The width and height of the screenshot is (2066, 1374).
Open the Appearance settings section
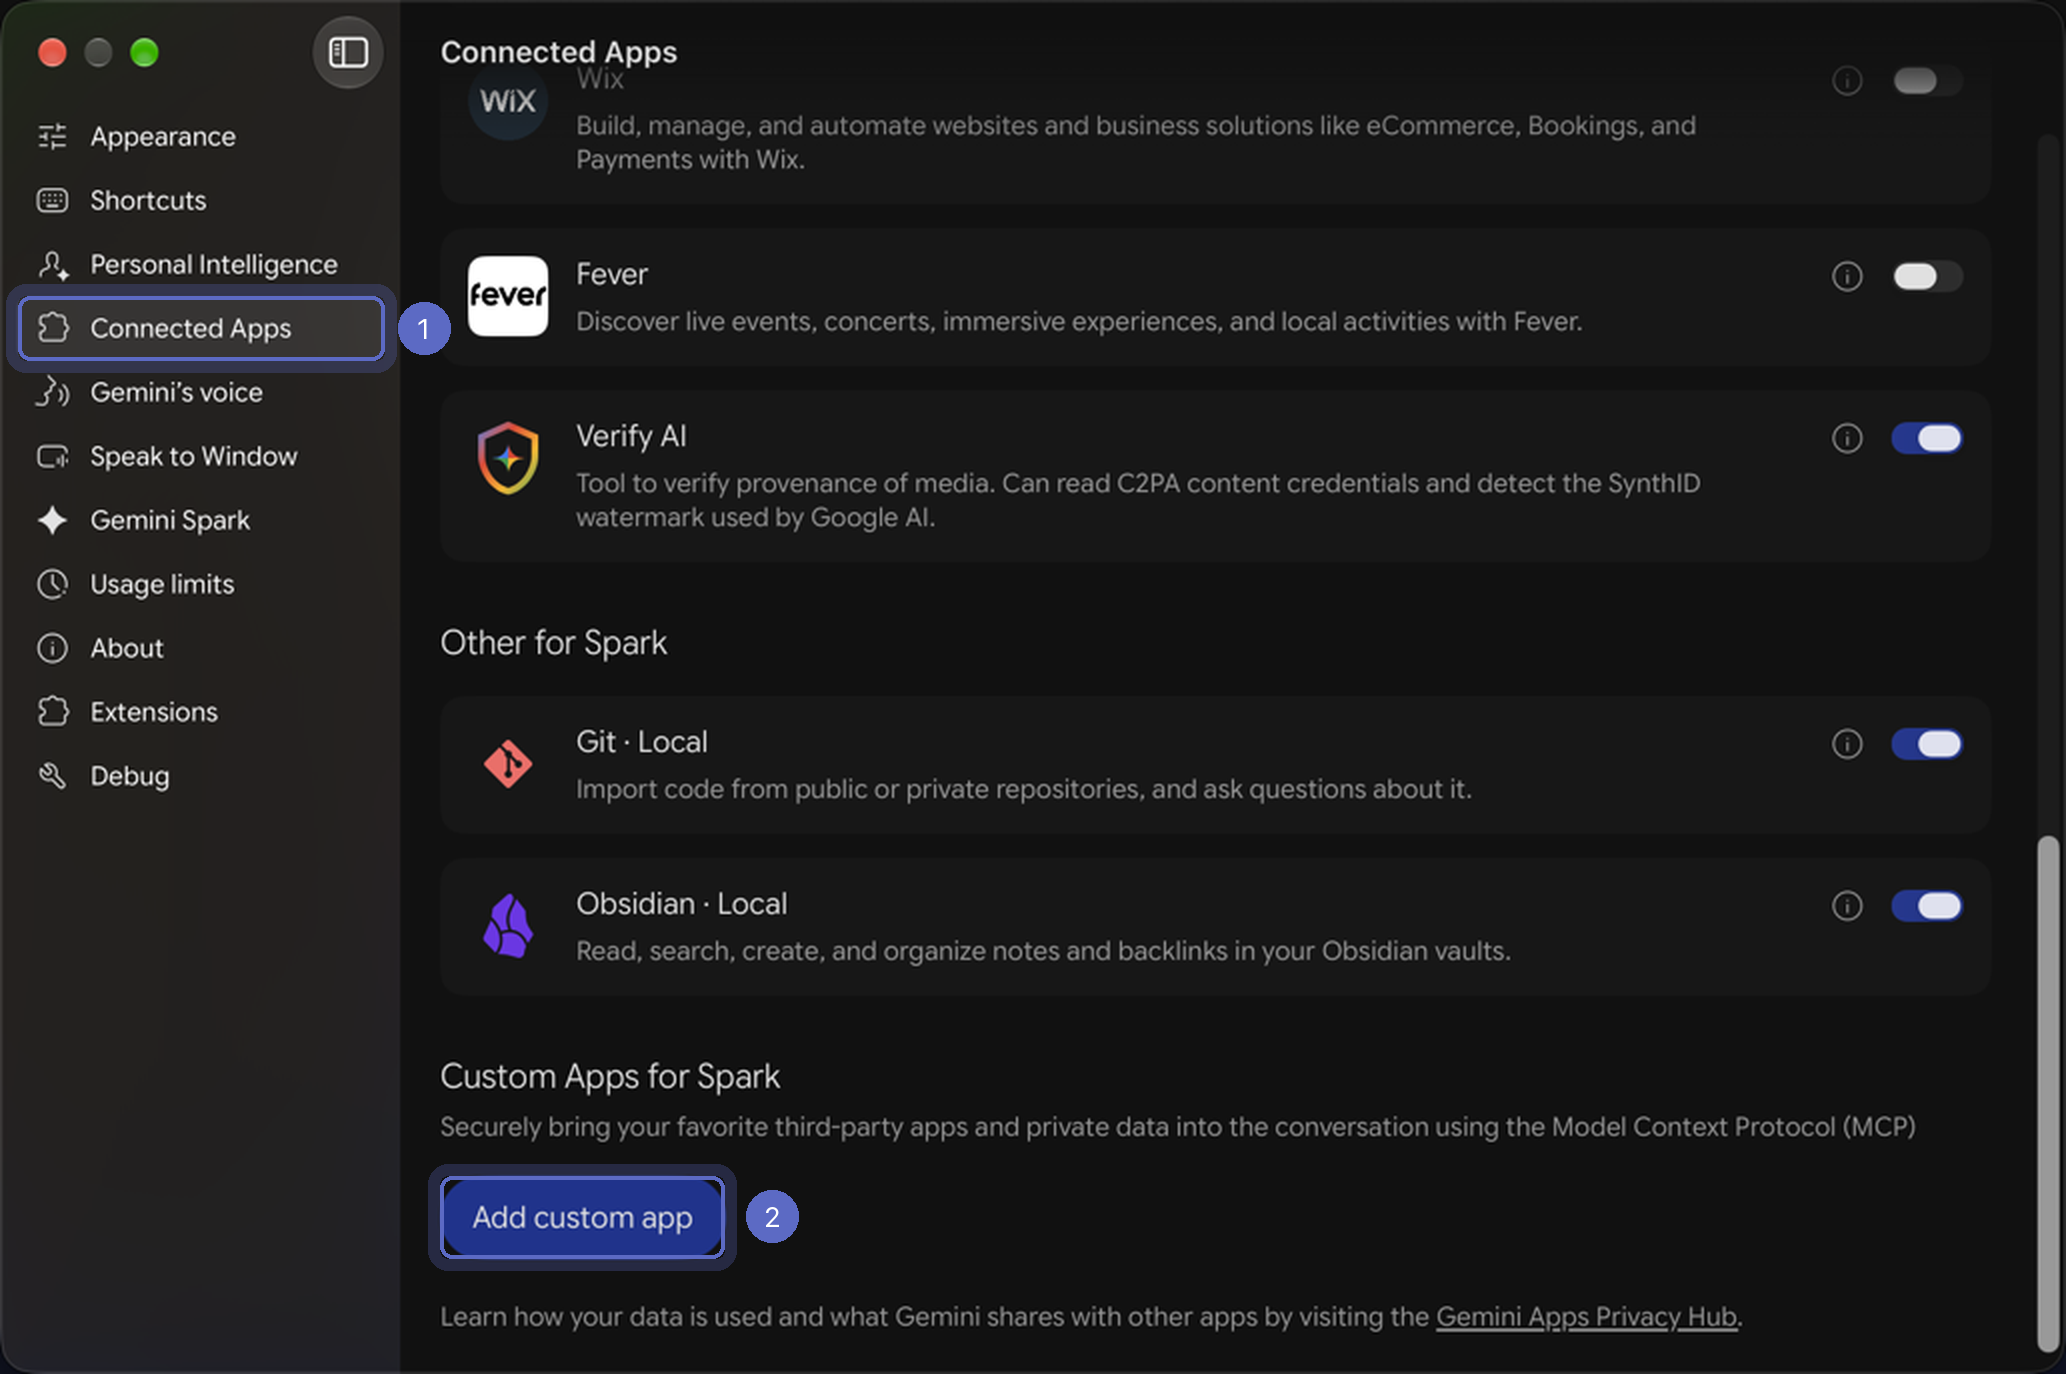click(200, 136)
